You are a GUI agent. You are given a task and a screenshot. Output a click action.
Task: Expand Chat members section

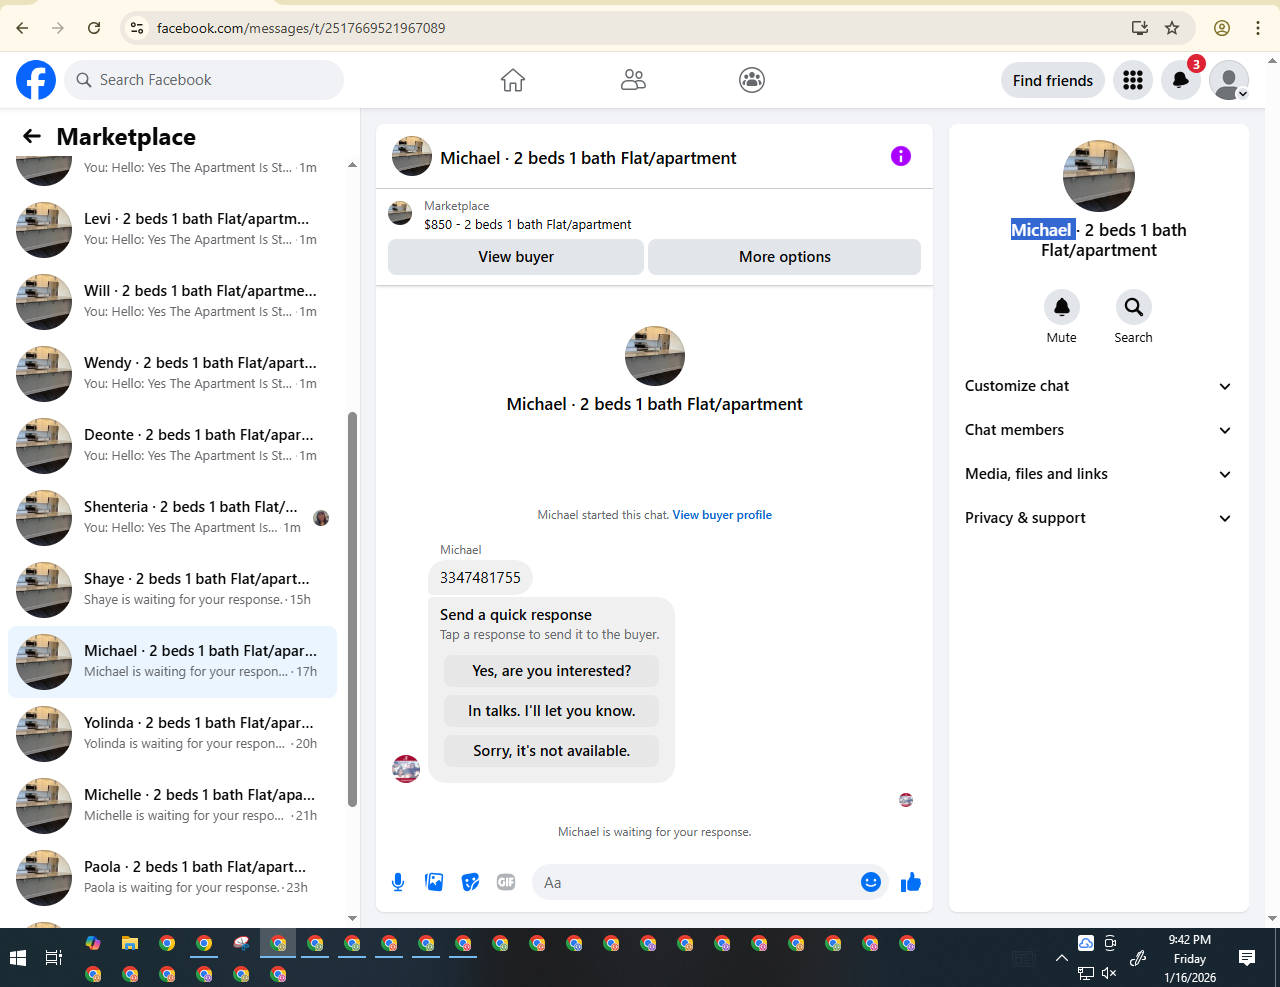(1098, 430)
